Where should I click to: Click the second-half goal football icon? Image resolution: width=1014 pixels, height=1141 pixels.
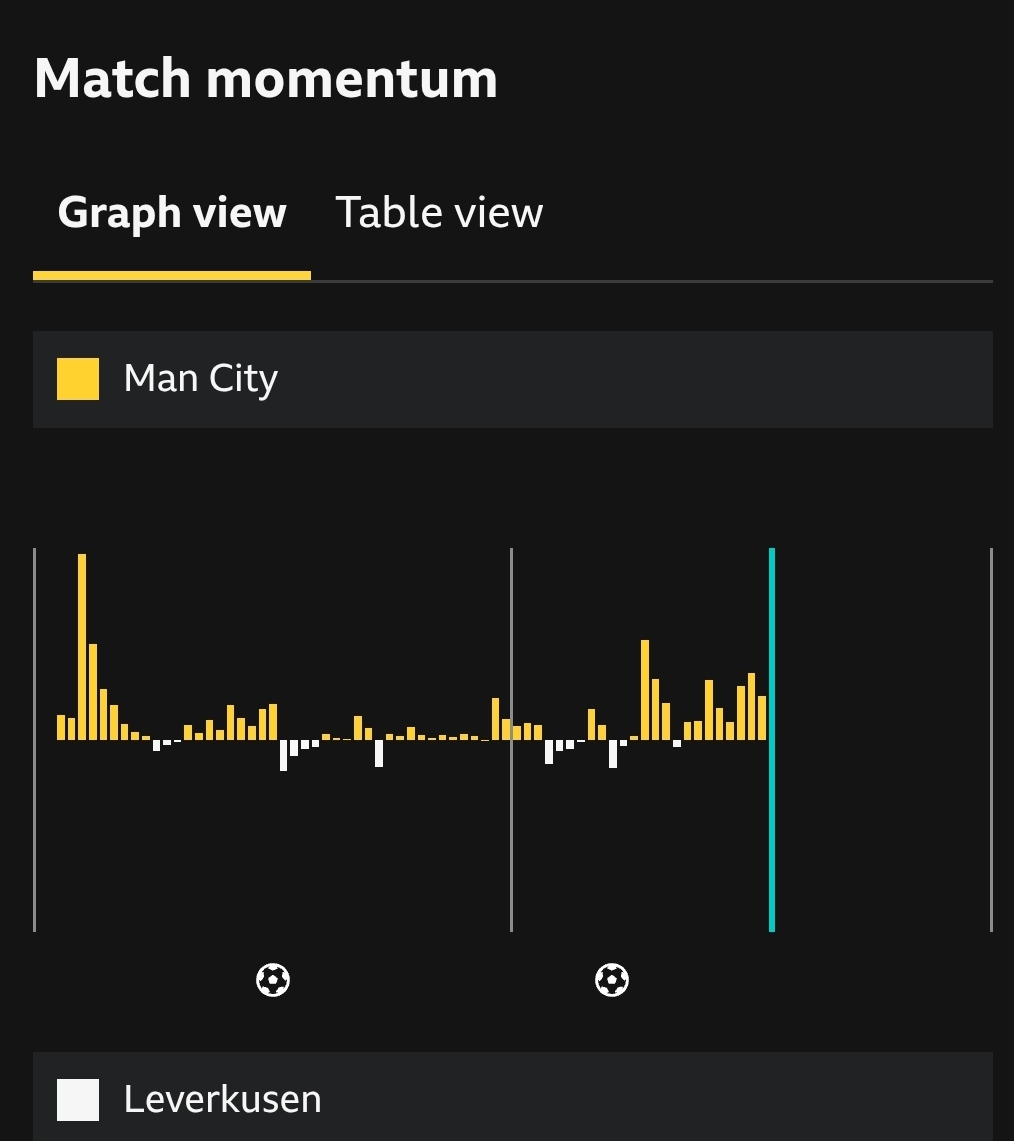pos(612,980)
